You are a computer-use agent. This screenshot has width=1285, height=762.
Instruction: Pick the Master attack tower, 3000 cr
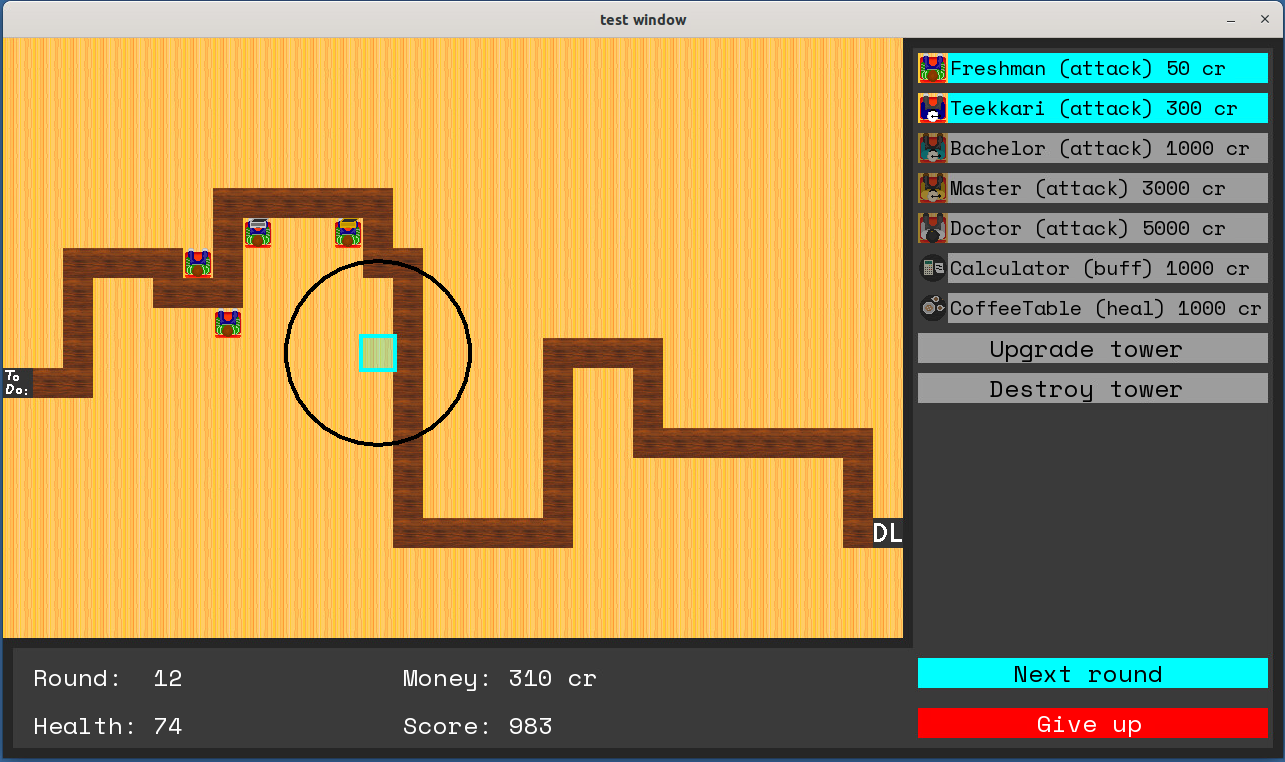(1093, 188)
